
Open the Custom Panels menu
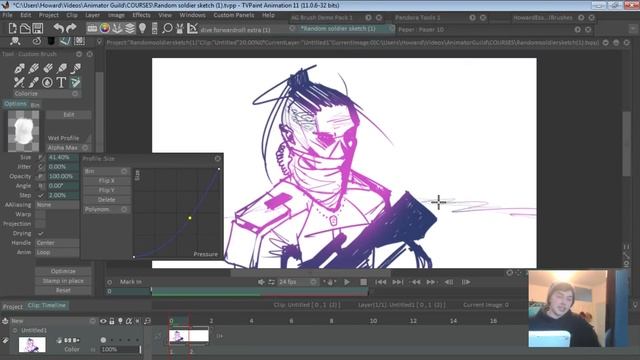[x=233, y=15]
